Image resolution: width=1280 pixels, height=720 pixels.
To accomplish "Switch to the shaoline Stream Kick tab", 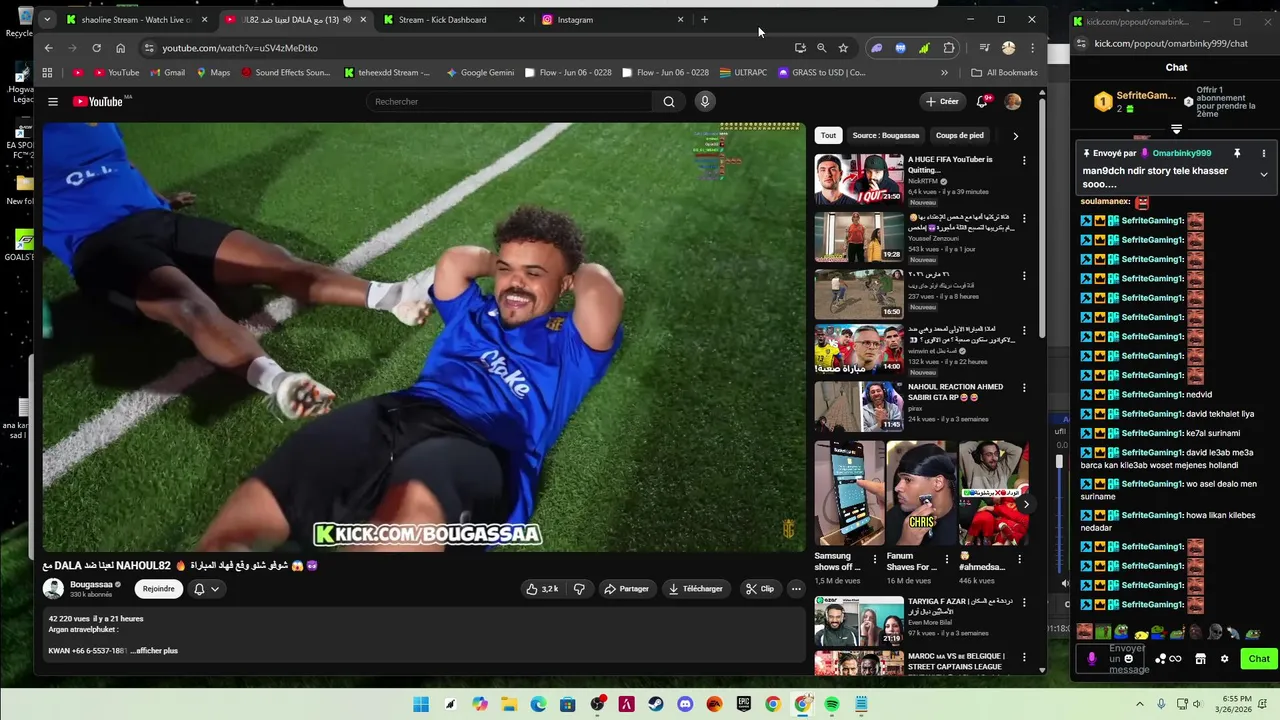I will 128,19.
